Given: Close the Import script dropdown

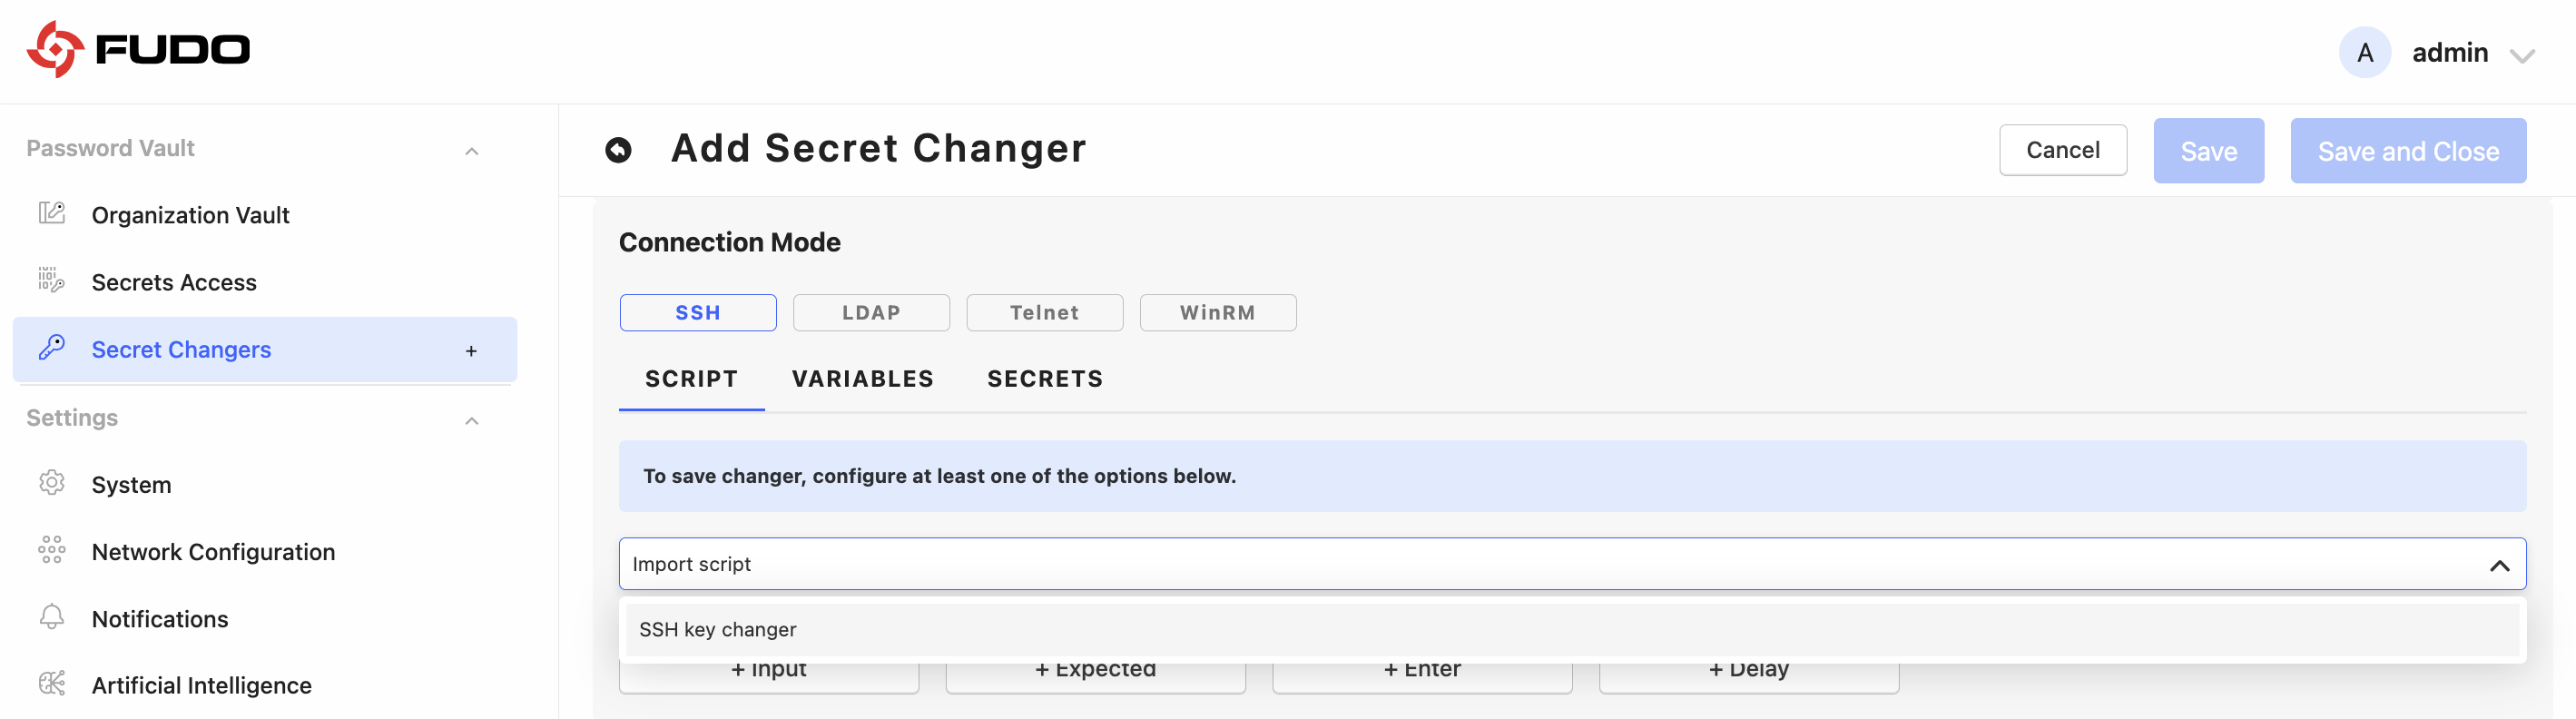Looking at the screenshot, I should [x=2499, y=565].
